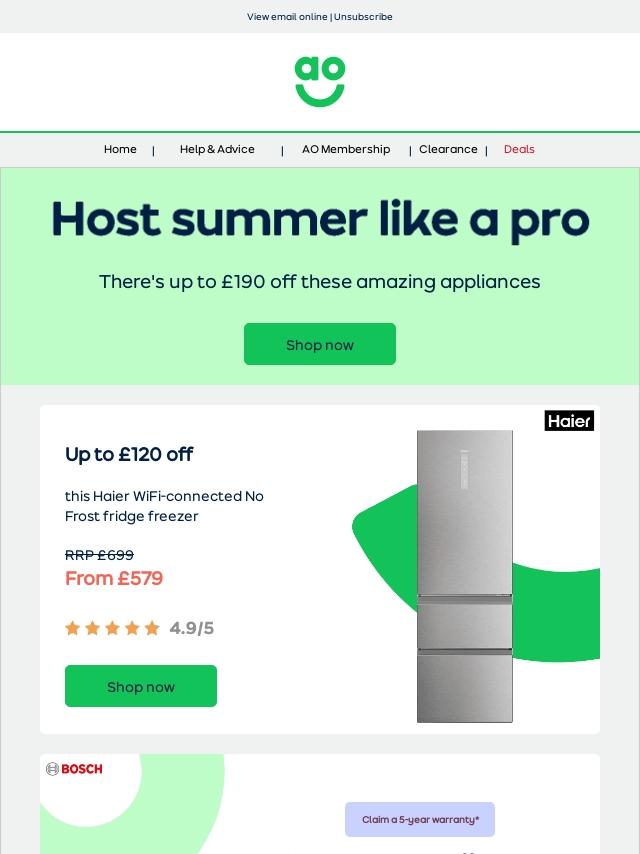Open the Clearance navigation link
640x854 pixels.
pos(448,149)
